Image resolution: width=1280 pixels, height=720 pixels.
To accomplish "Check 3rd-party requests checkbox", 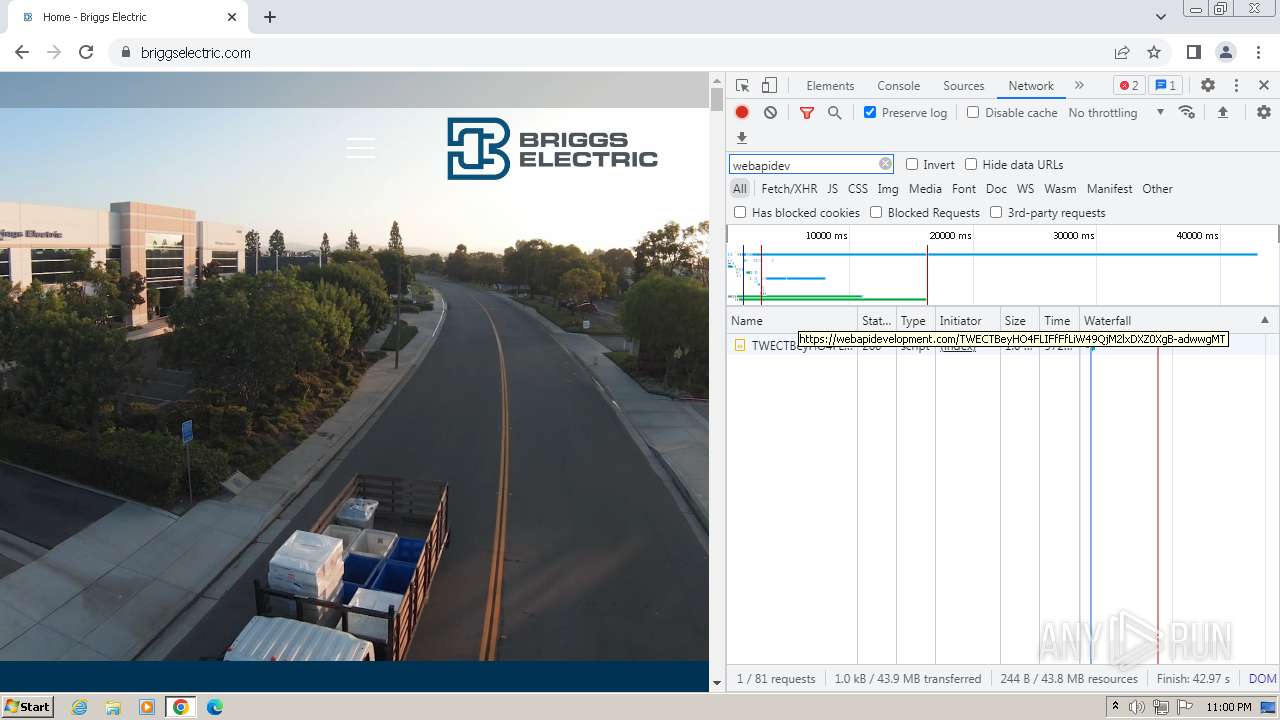I will pyautogui.click(x=996, y=212).
